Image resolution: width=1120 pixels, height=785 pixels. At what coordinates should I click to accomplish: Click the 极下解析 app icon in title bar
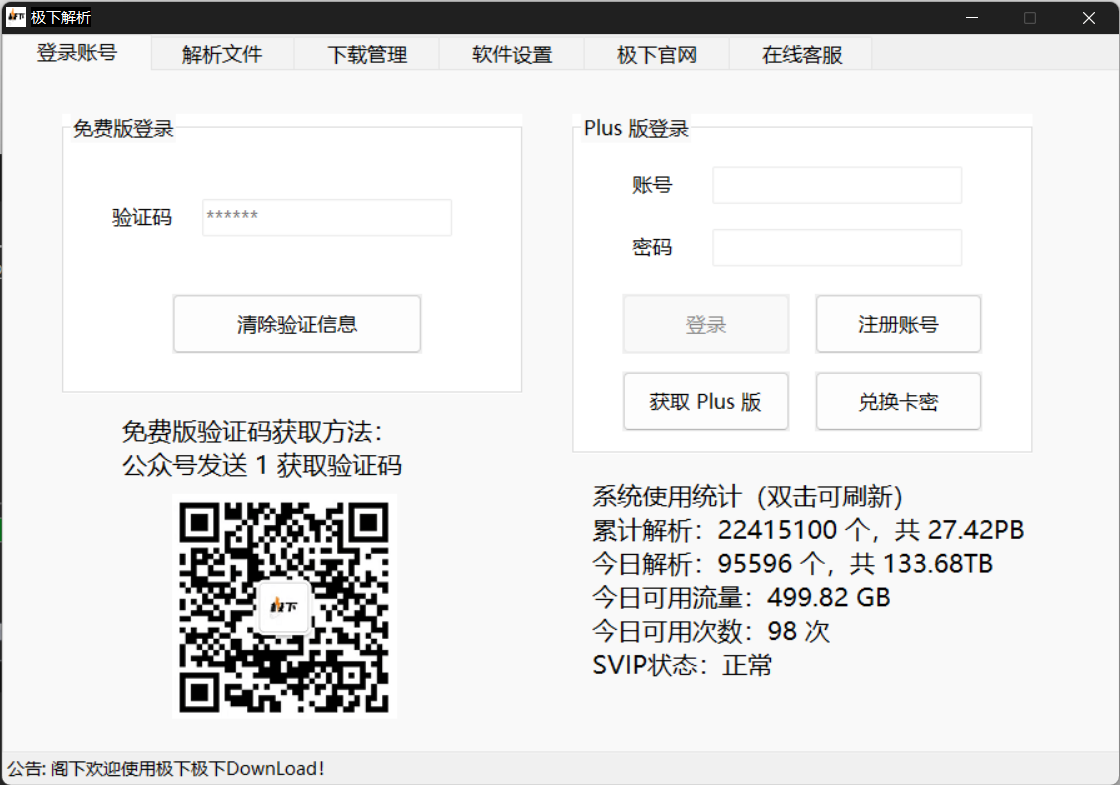tap(16, 17)
